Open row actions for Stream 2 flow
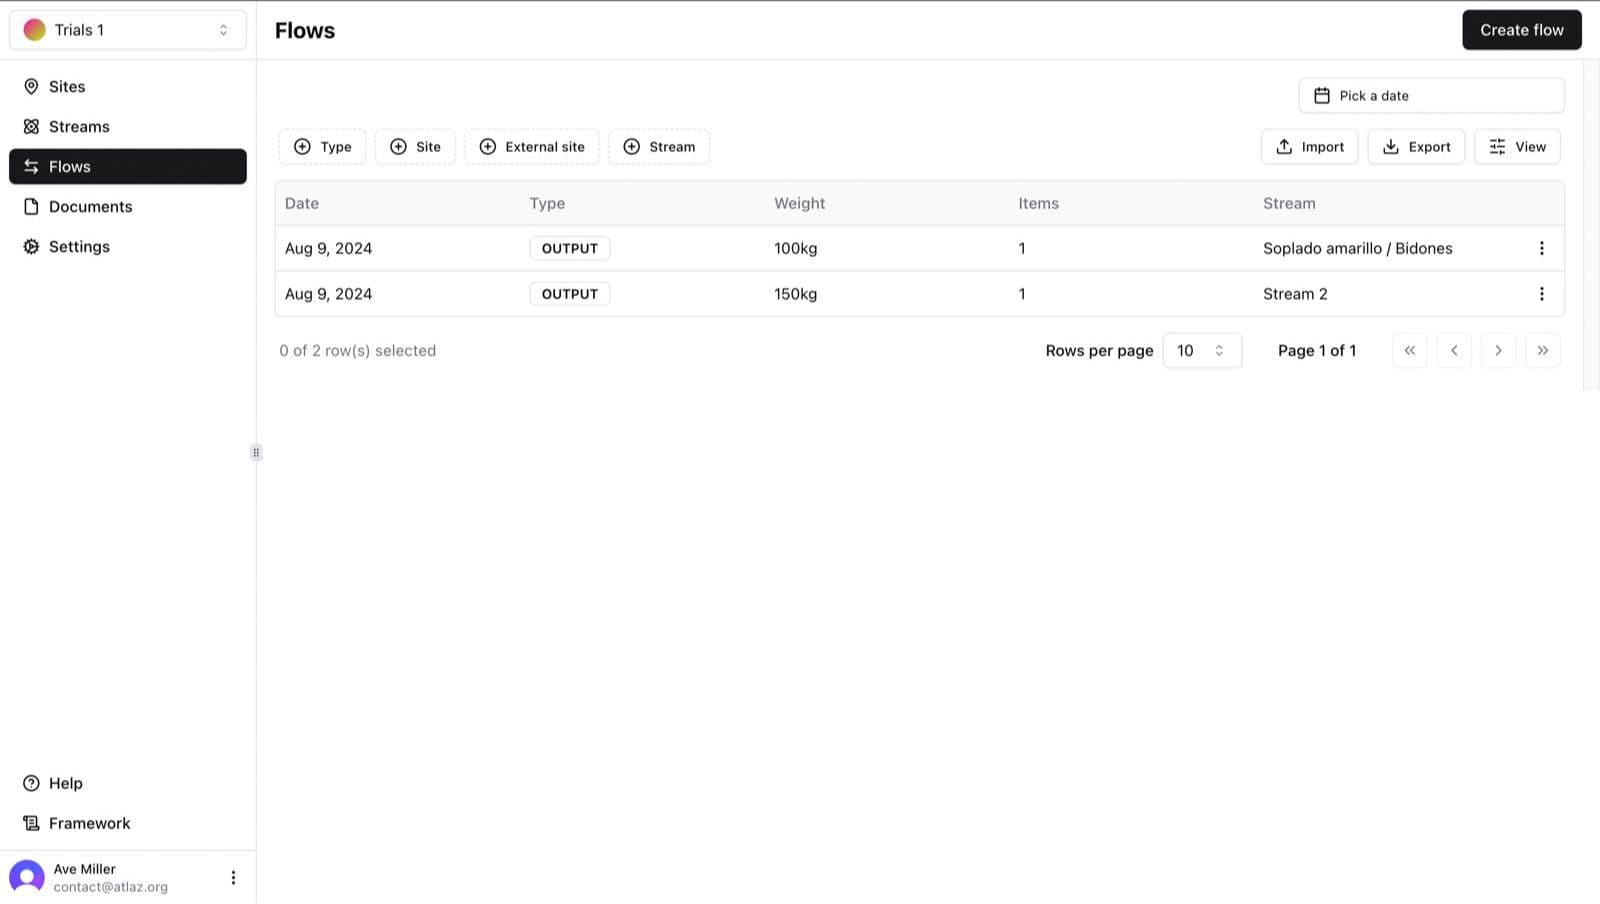This screenshot has height=904, width=1600. click(x=1541, y=294)
